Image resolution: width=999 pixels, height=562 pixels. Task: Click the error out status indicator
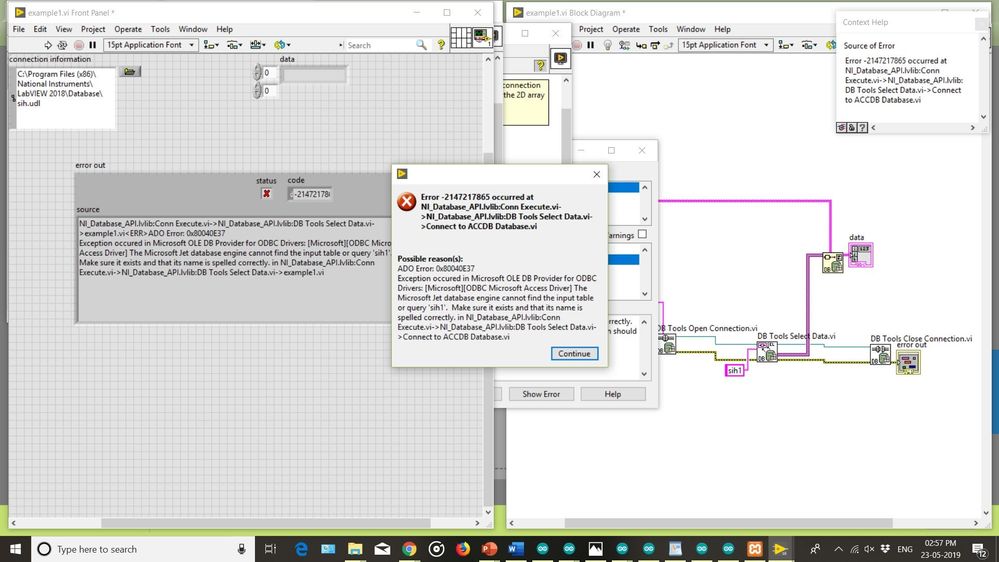click(x=266, y=193)
